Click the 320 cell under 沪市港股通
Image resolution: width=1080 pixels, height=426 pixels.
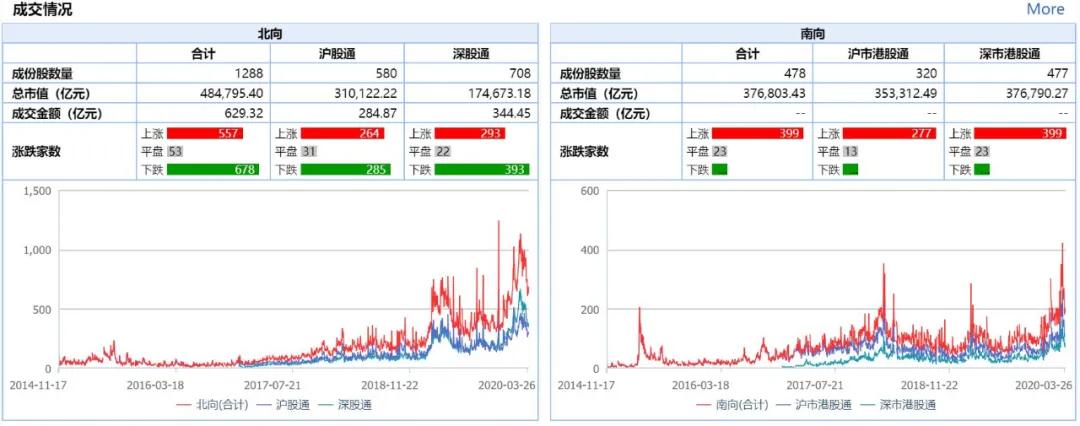(x=878, y=74)
